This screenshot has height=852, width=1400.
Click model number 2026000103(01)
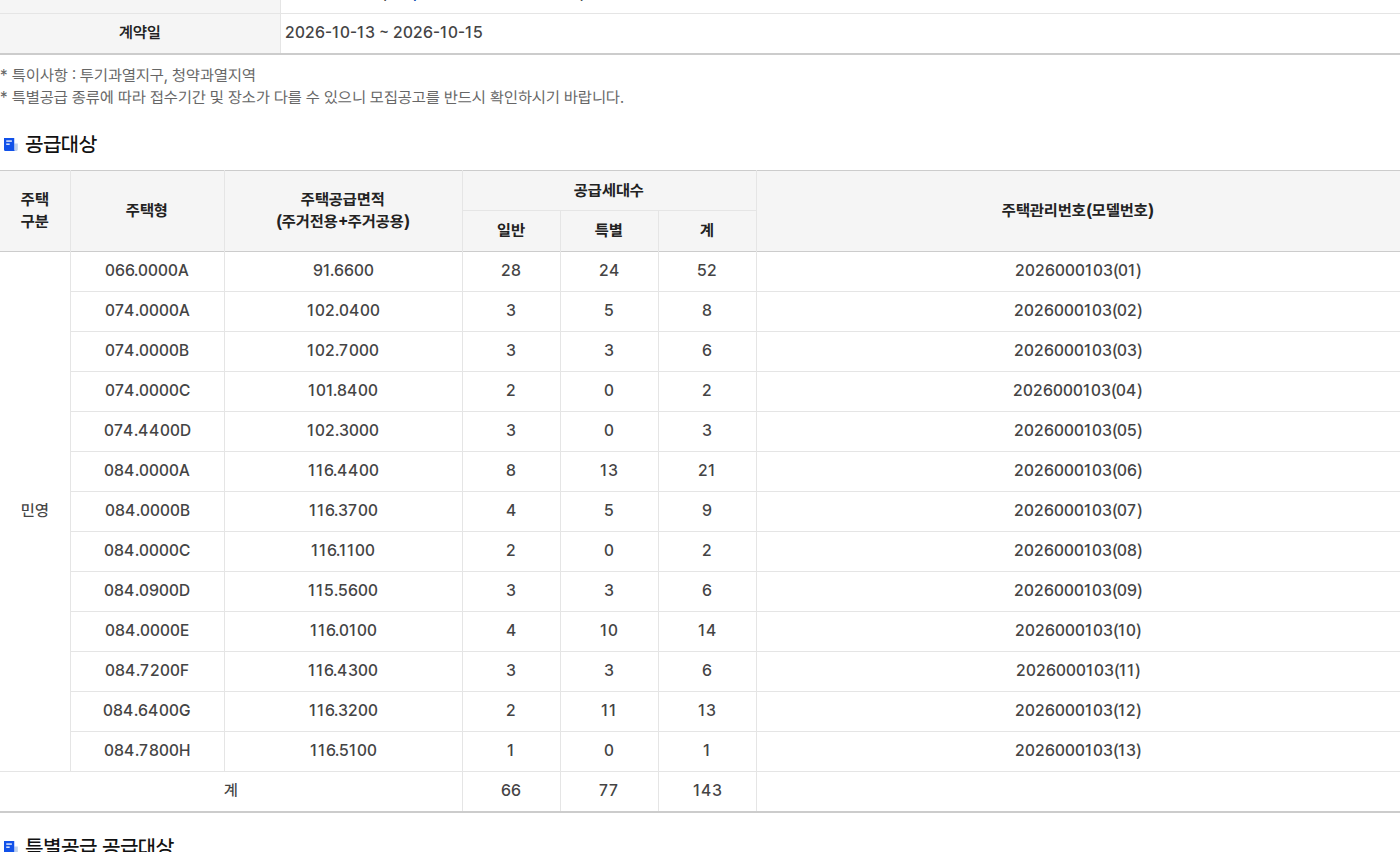[x=1078, y=271]
